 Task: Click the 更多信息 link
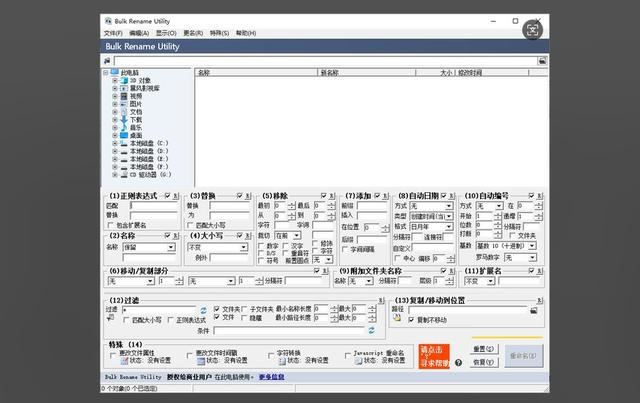272,377
